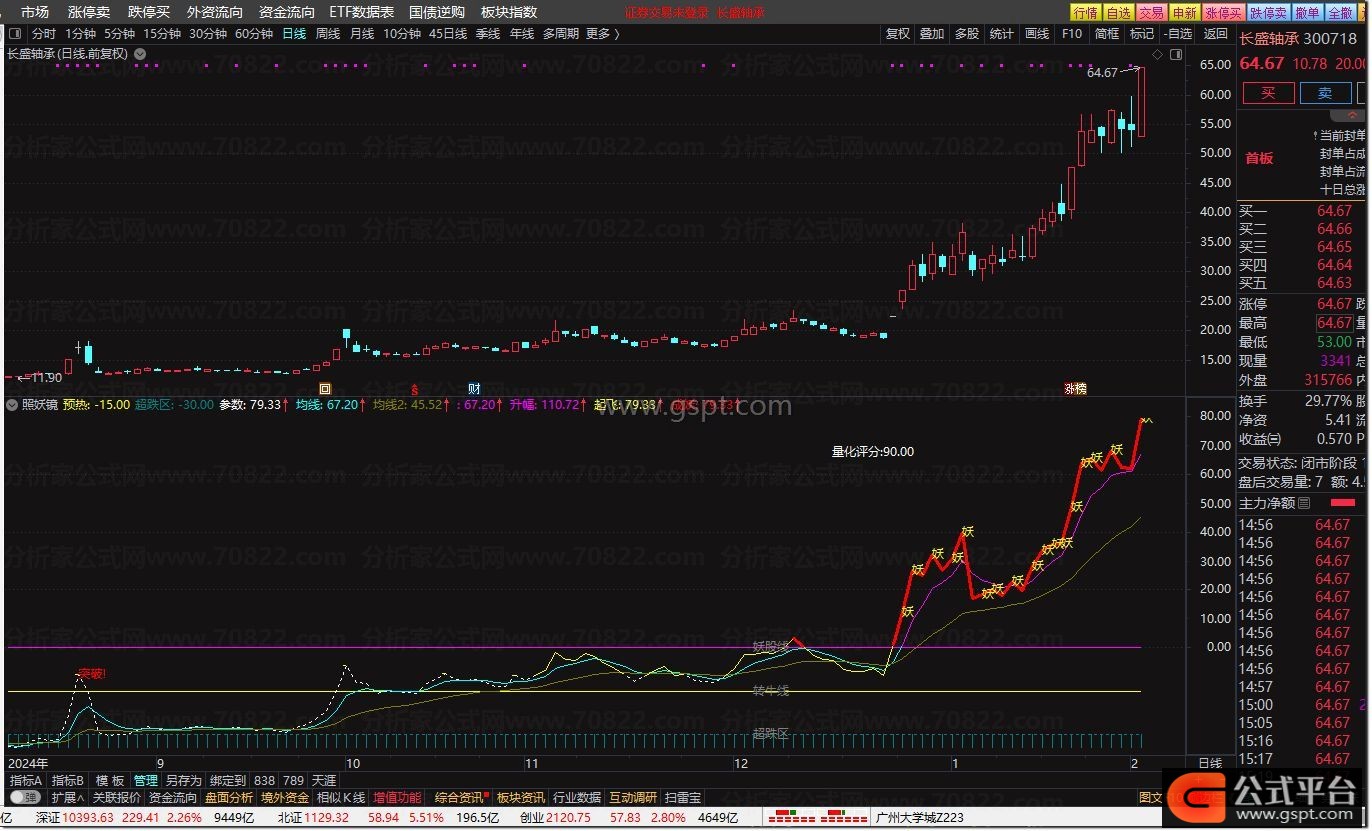Click the diamond icon above the price scale
1372x831 pixels.
(x=1158, y=54)
